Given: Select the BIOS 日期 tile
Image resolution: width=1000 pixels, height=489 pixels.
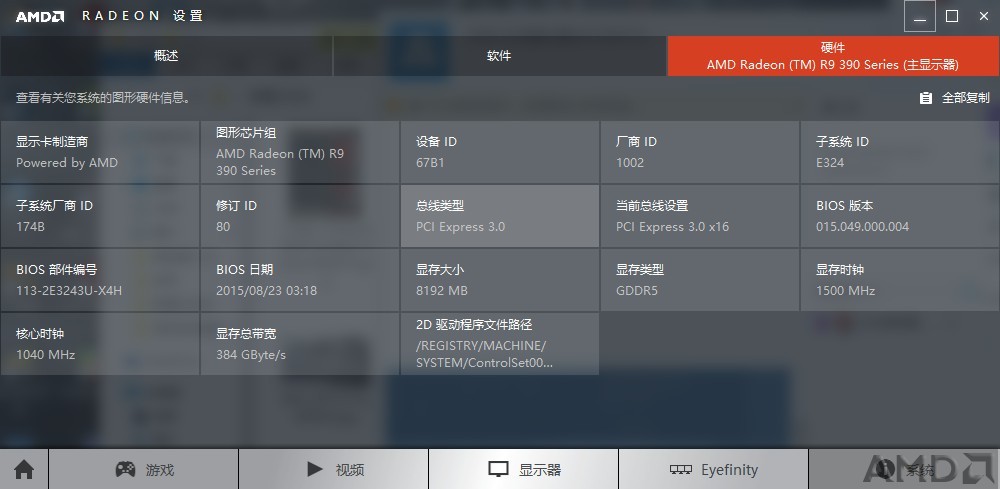Looking at the screenshot, I should (300, 280).
